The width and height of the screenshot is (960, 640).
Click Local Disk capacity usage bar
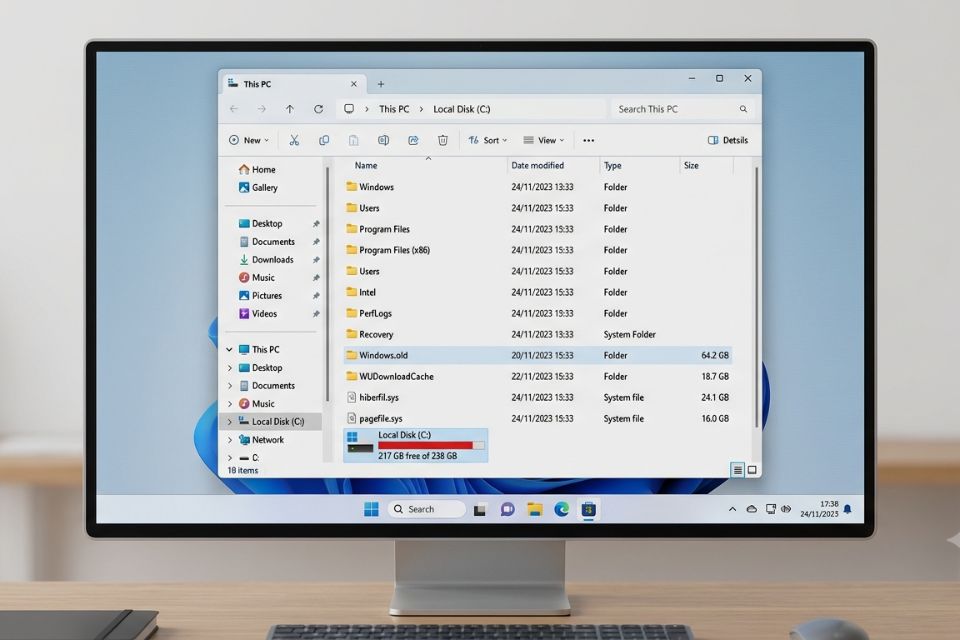tap(431, 445)
